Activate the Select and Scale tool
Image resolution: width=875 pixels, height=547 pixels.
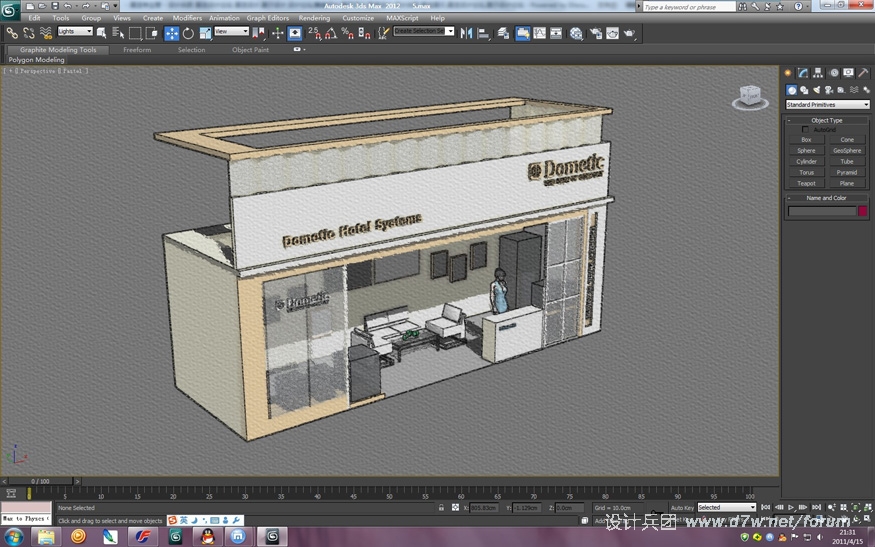205,33
